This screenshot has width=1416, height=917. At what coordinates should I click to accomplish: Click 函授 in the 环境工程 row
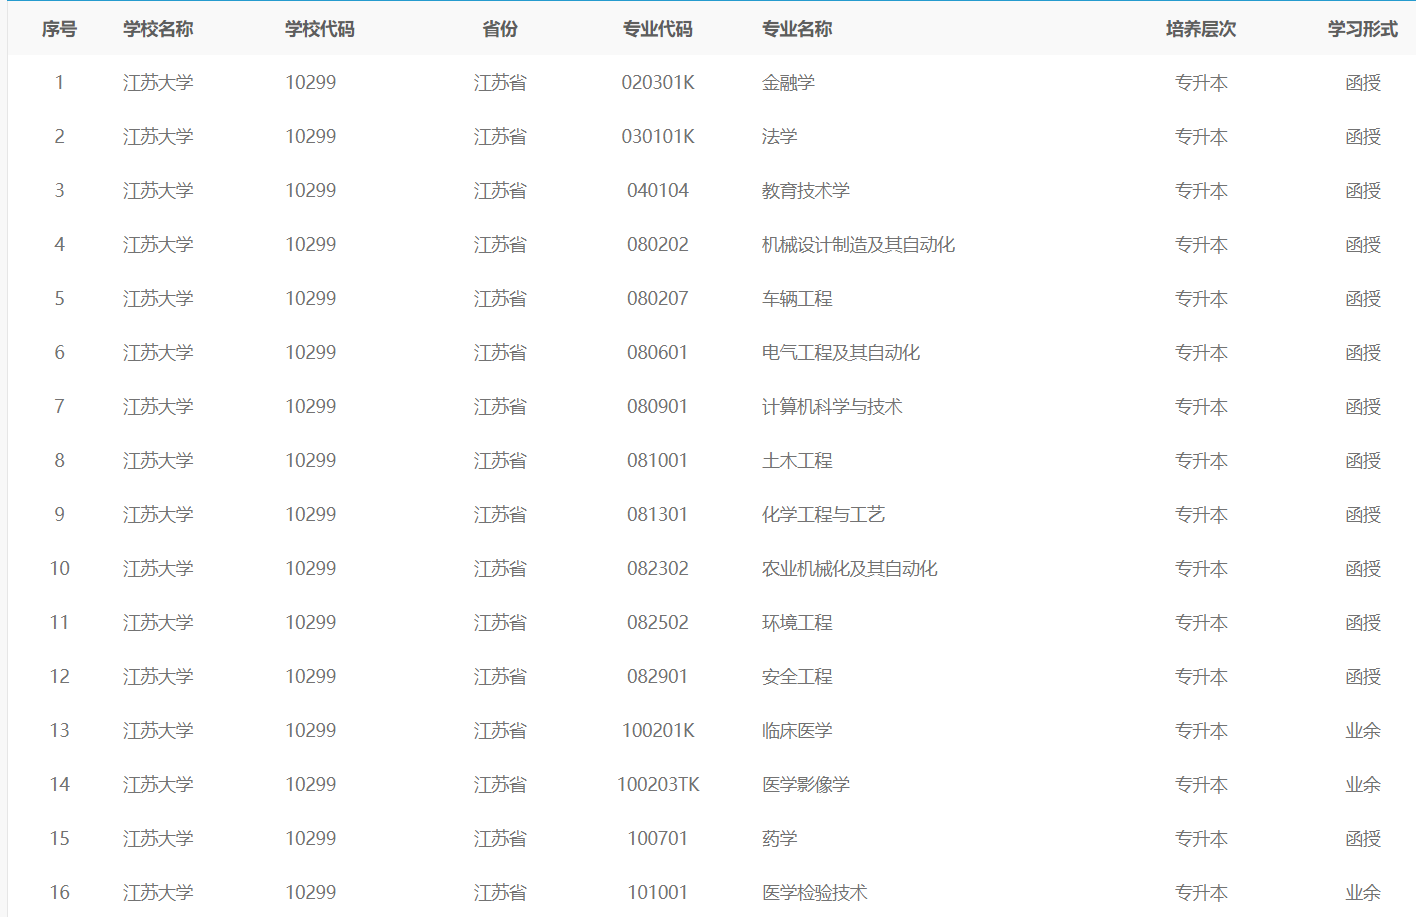tap(1363, 623)
